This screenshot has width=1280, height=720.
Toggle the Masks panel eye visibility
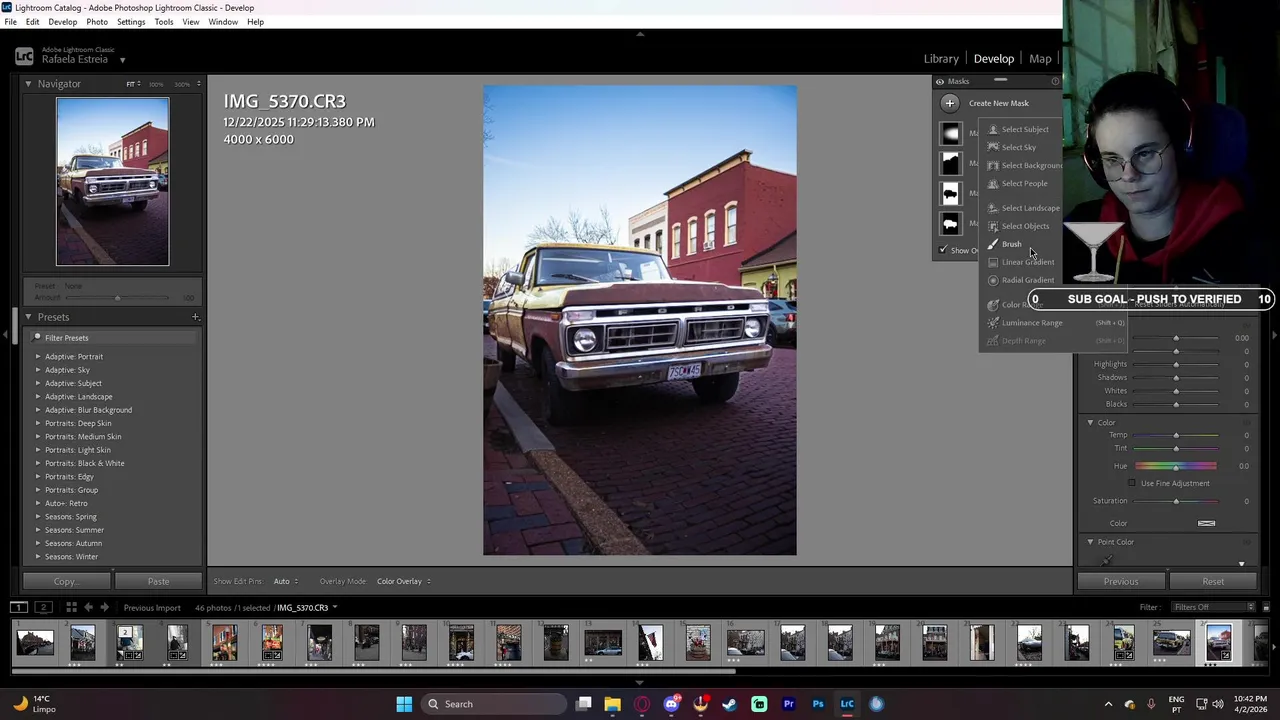click(940, 81)
